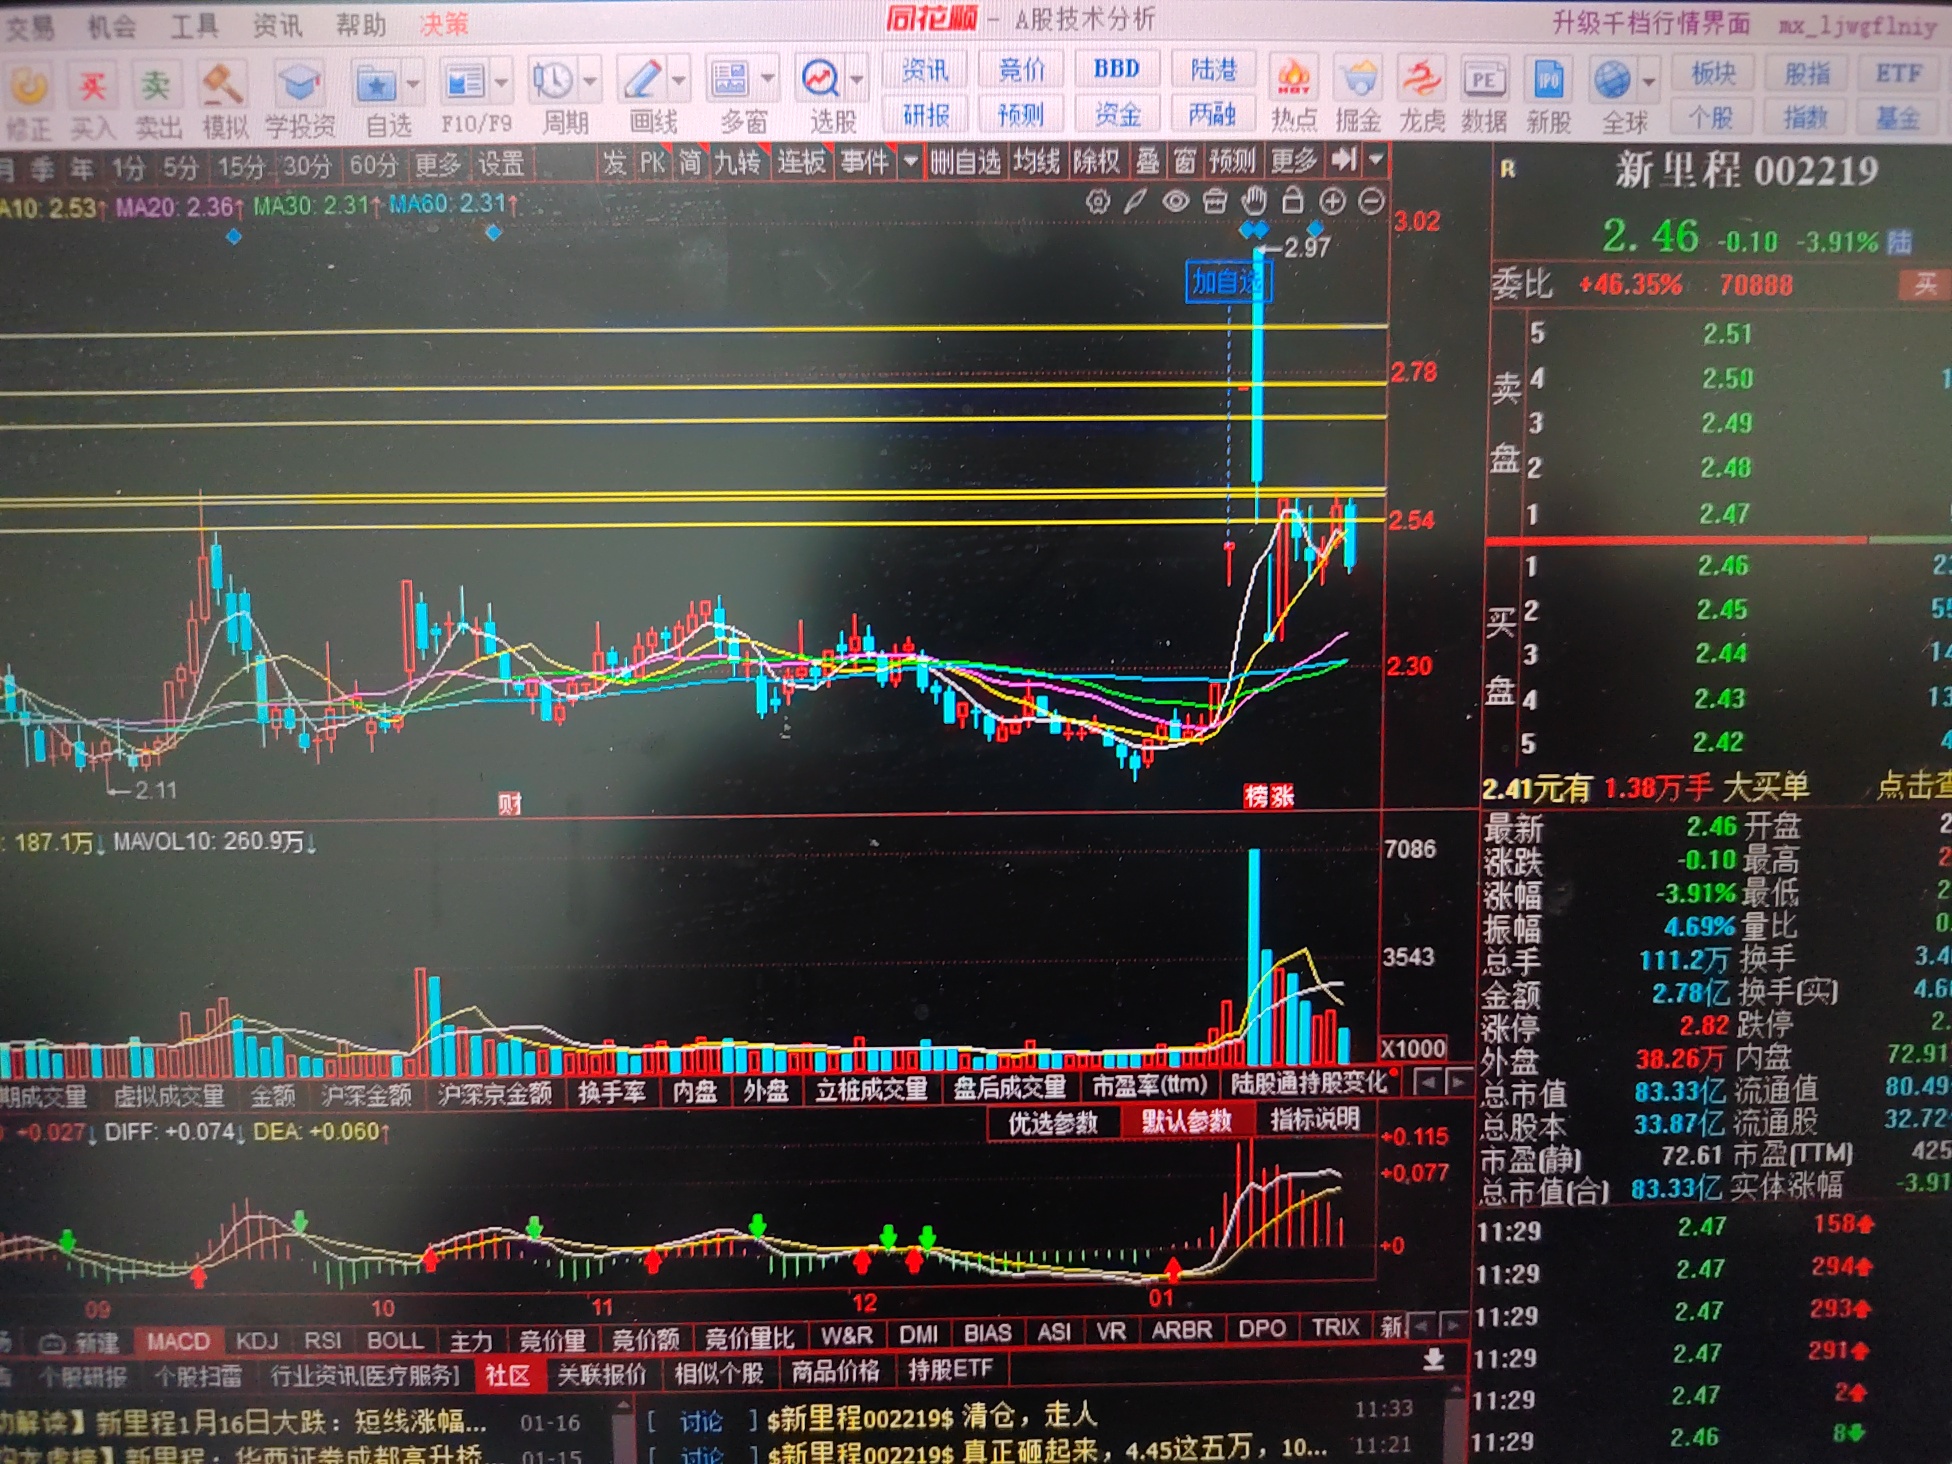Click the zoom-in plus icon on chart
Screen dimensions: 1952x1464
pos(1332,201)
